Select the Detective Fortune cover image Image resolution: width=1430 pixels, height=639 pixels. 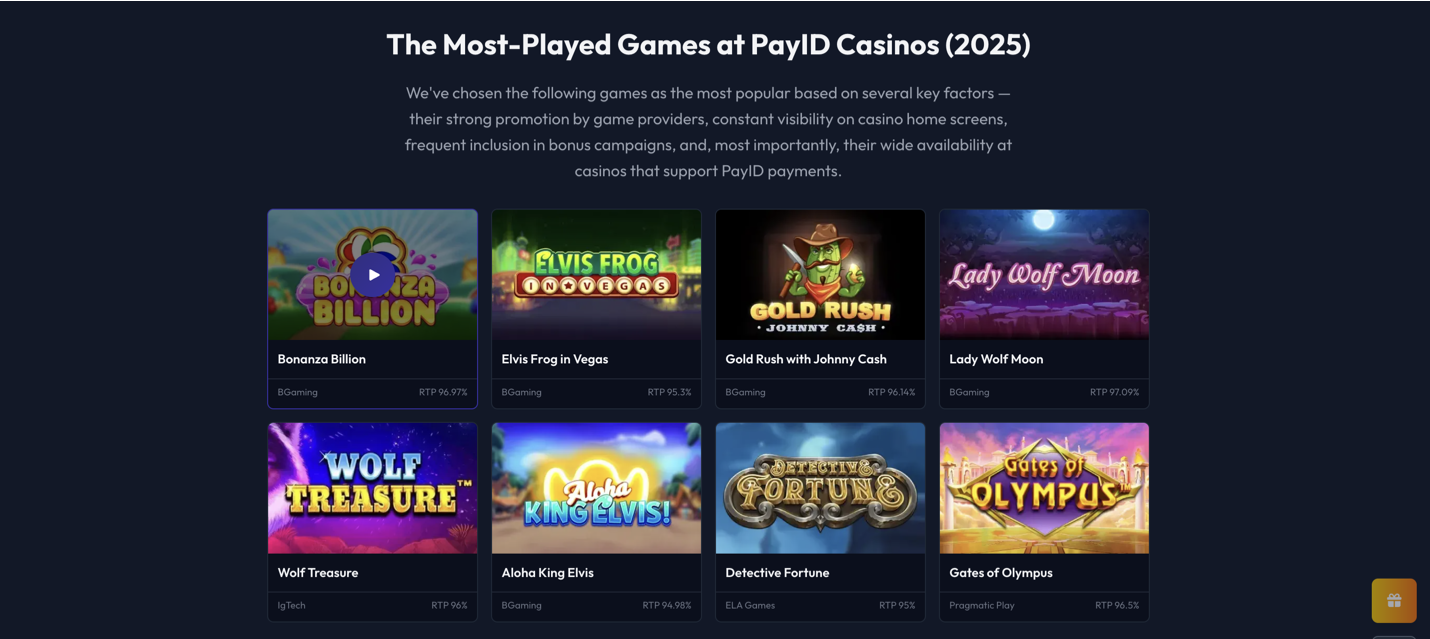[x=820, y=487]
